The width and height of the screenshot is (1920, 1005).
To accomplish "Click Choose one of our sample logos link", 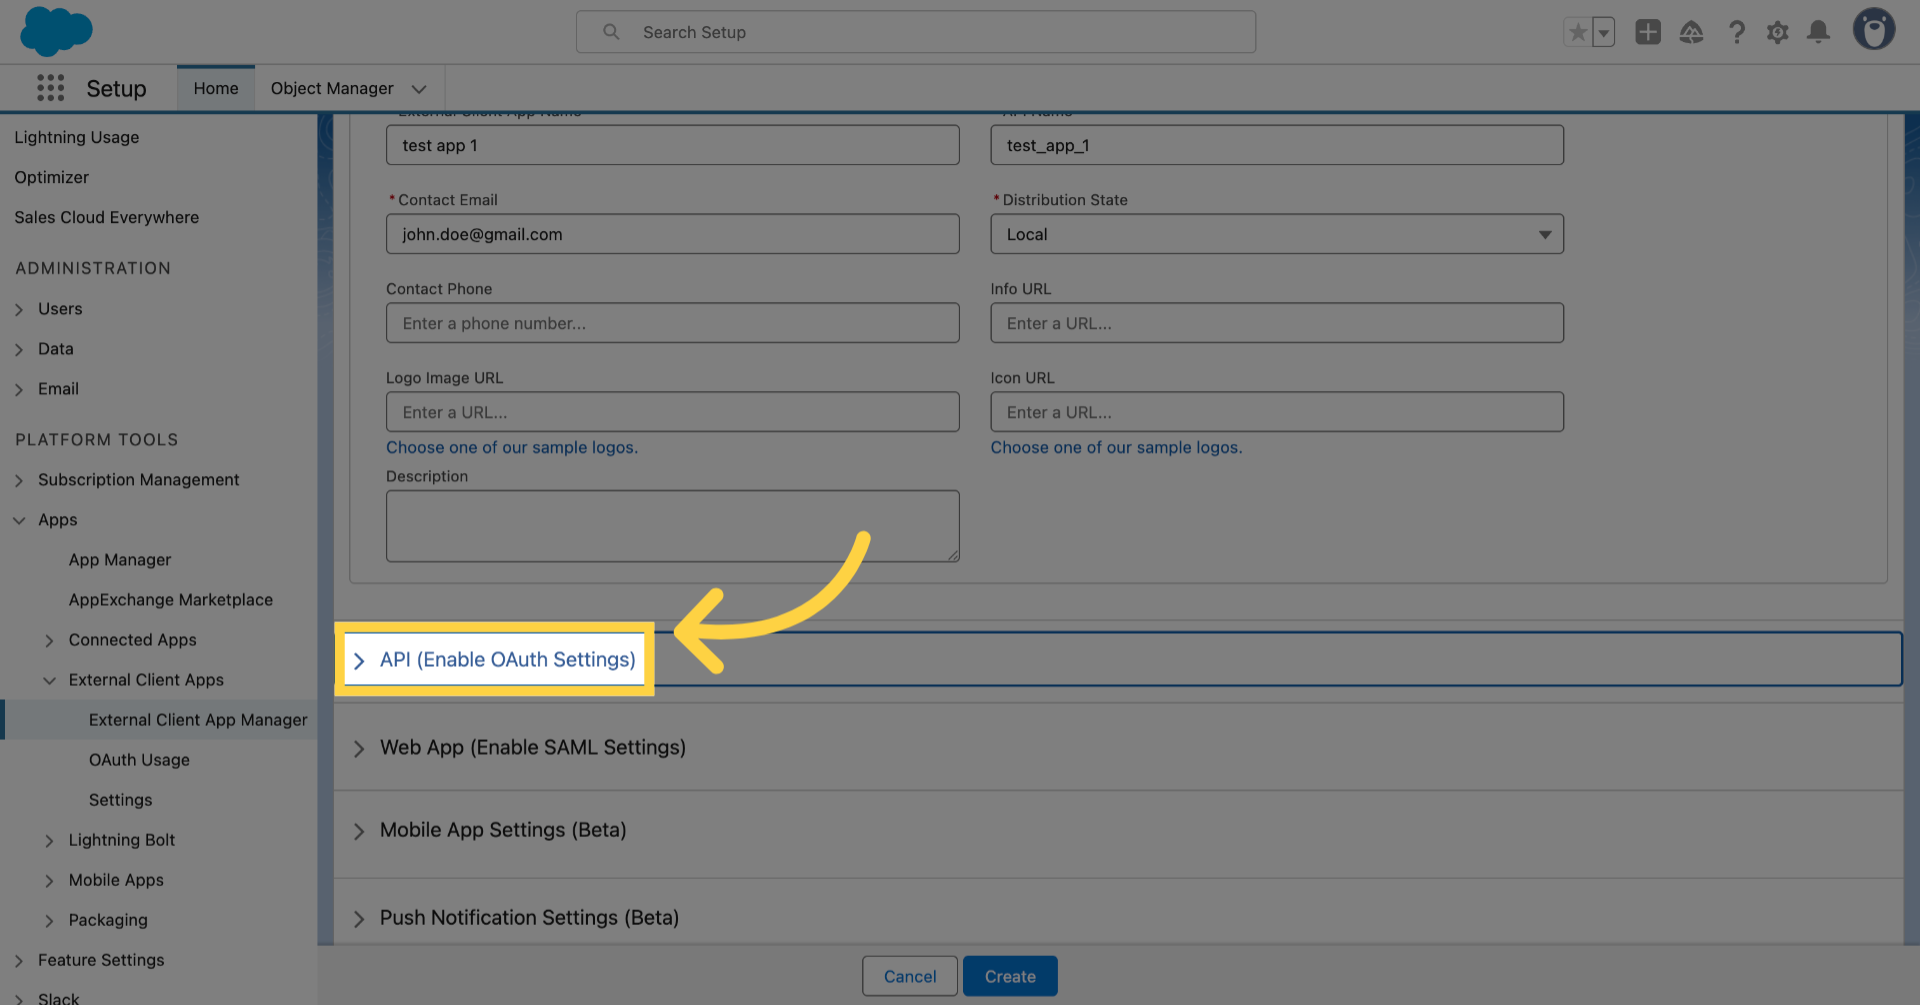I will coord(512,447).
